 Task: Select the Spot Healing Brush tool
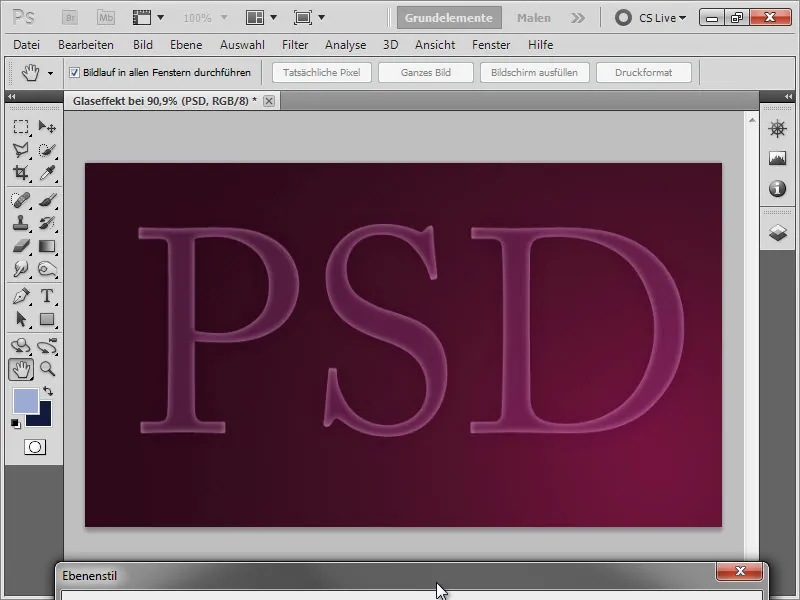pyautogui.click(x=21, y=199)
